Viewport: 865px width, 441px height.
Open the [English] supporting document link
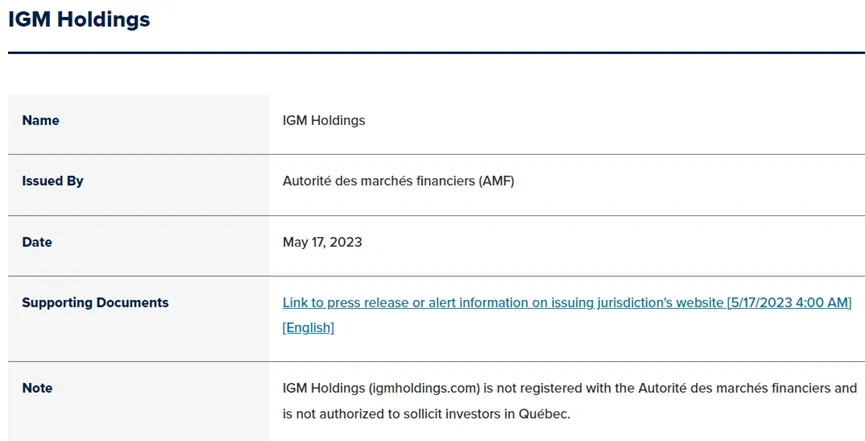click(x=308, y=328)
